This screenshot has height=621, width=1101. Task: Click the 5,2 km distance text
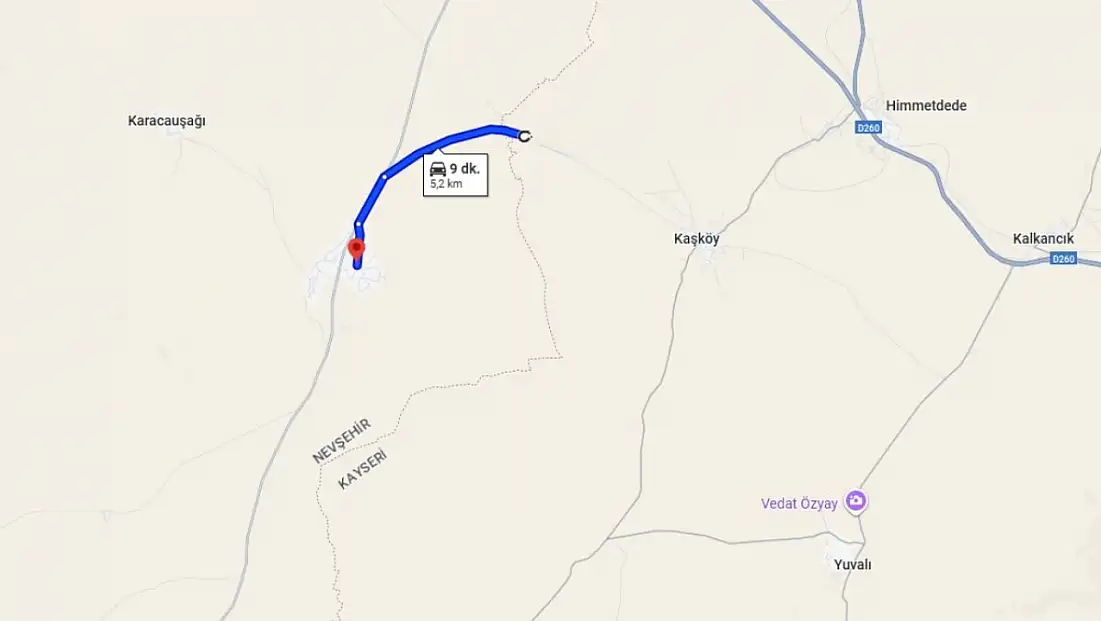447,185
